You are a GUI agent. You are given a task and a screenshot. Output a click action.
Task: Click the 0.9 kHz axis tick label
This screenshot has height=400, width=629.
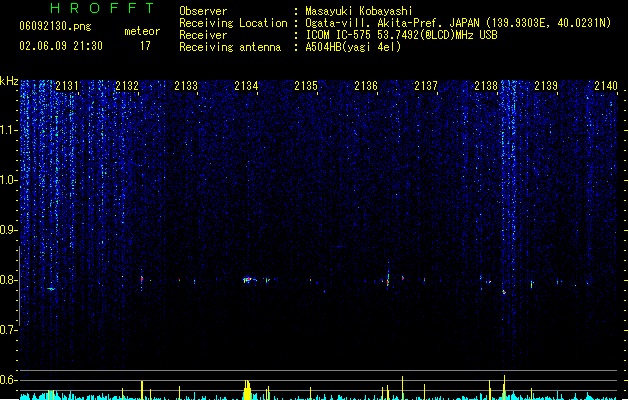[x=8, y=230]
